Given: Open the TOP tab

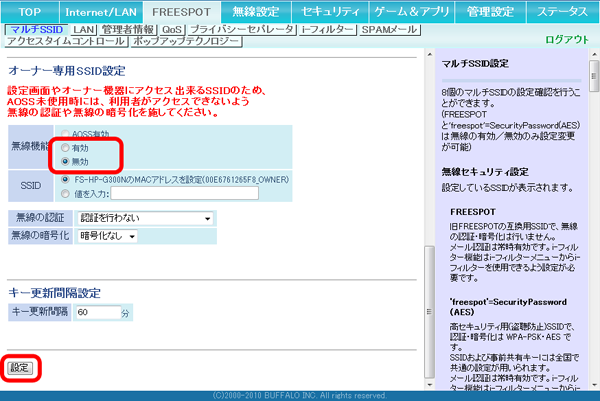Looking at the screenshot, I should point(30,12).
